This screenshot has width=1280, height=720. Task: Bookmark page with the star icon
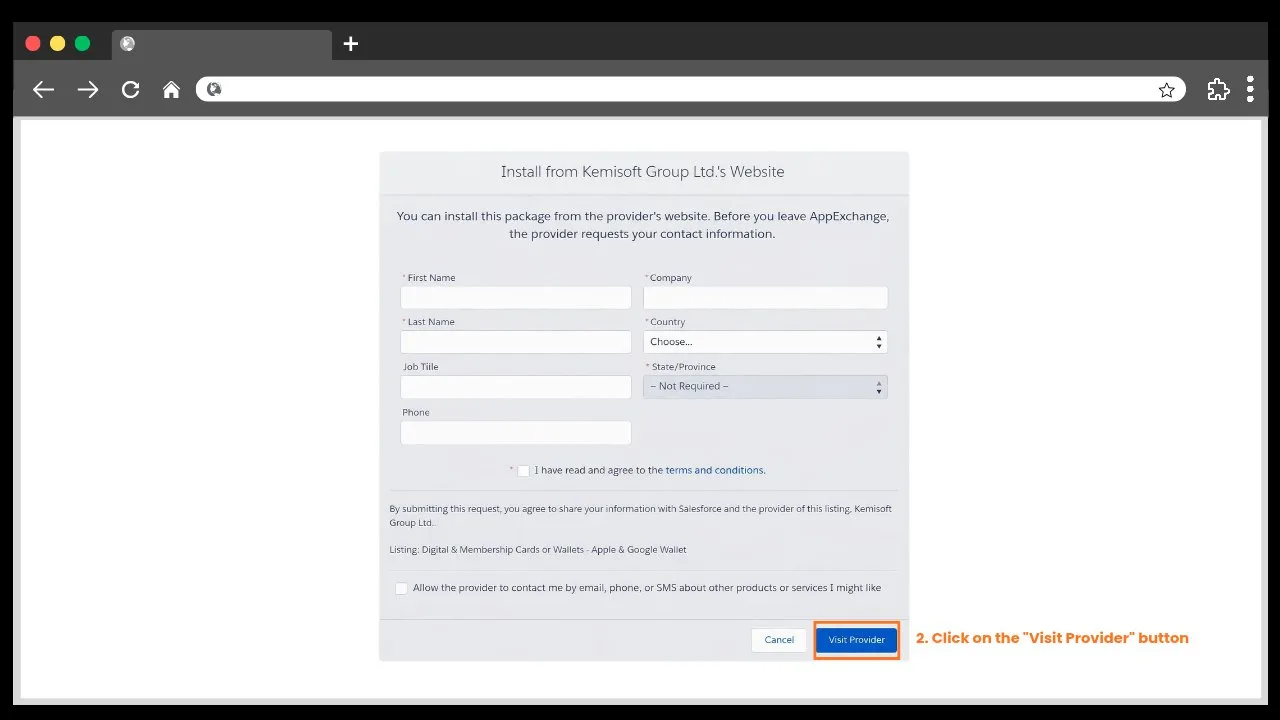1166,90
